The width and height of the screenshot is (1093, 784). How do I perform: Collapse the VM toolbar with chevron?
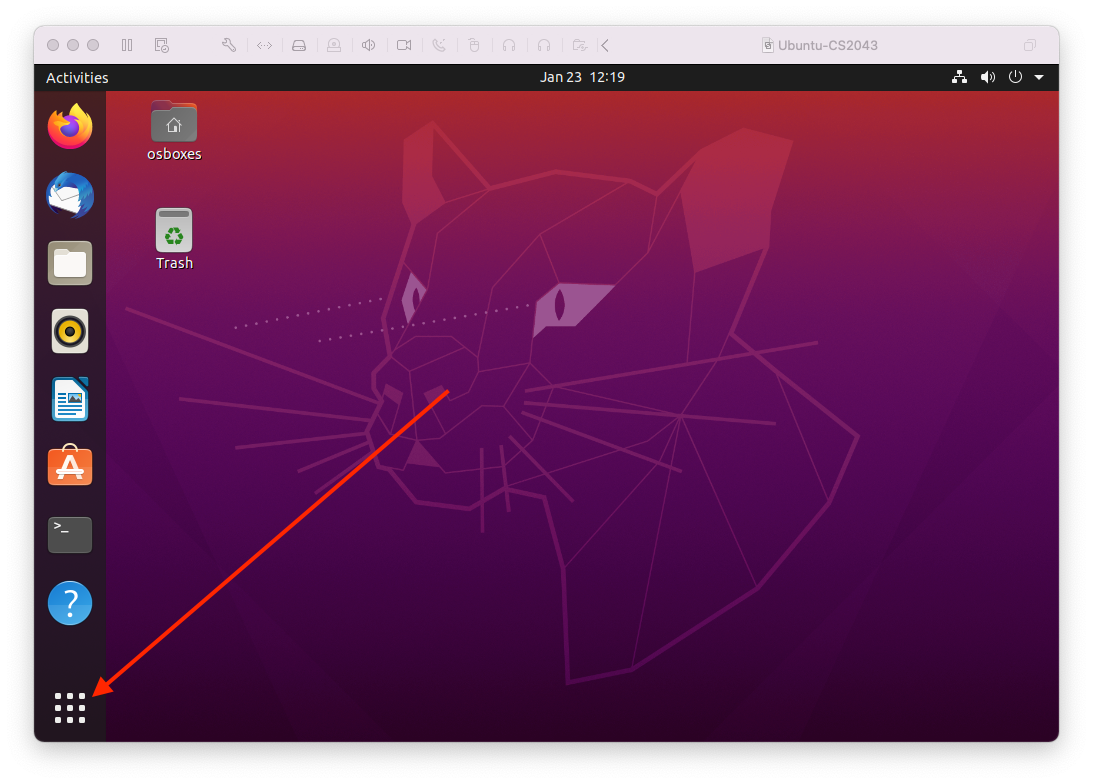605,45
